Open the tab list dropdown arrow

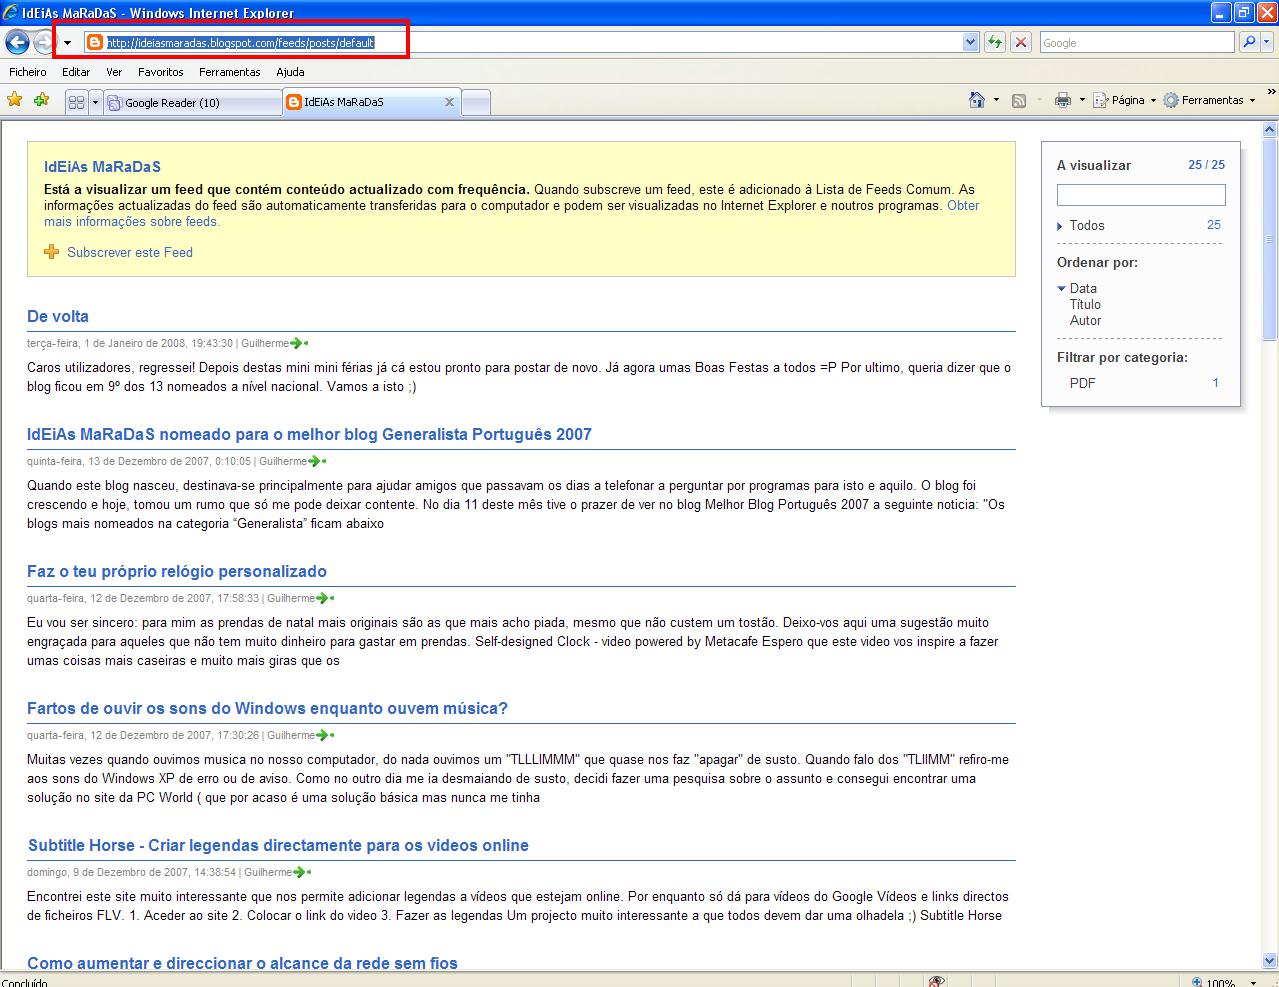coord(96,102)
